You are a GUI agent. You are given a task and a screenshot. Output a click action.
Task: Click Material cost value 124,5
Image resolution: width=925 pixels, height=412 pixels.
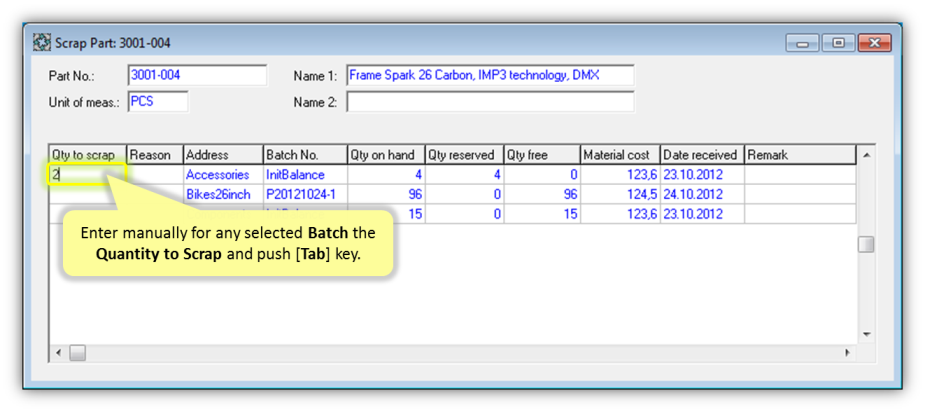pyautogui.click(x=621, y=194)
